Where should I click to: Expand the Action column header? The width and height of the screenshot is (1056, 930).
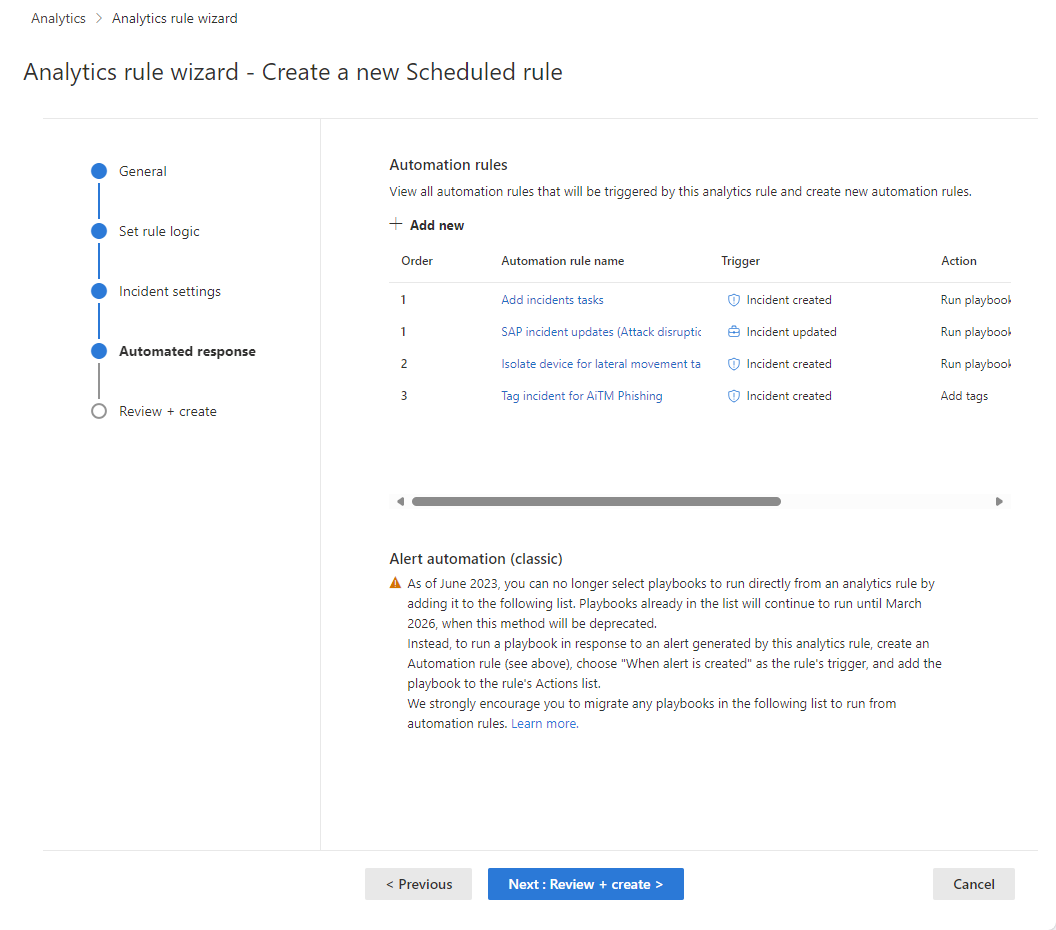pos(958,261)
